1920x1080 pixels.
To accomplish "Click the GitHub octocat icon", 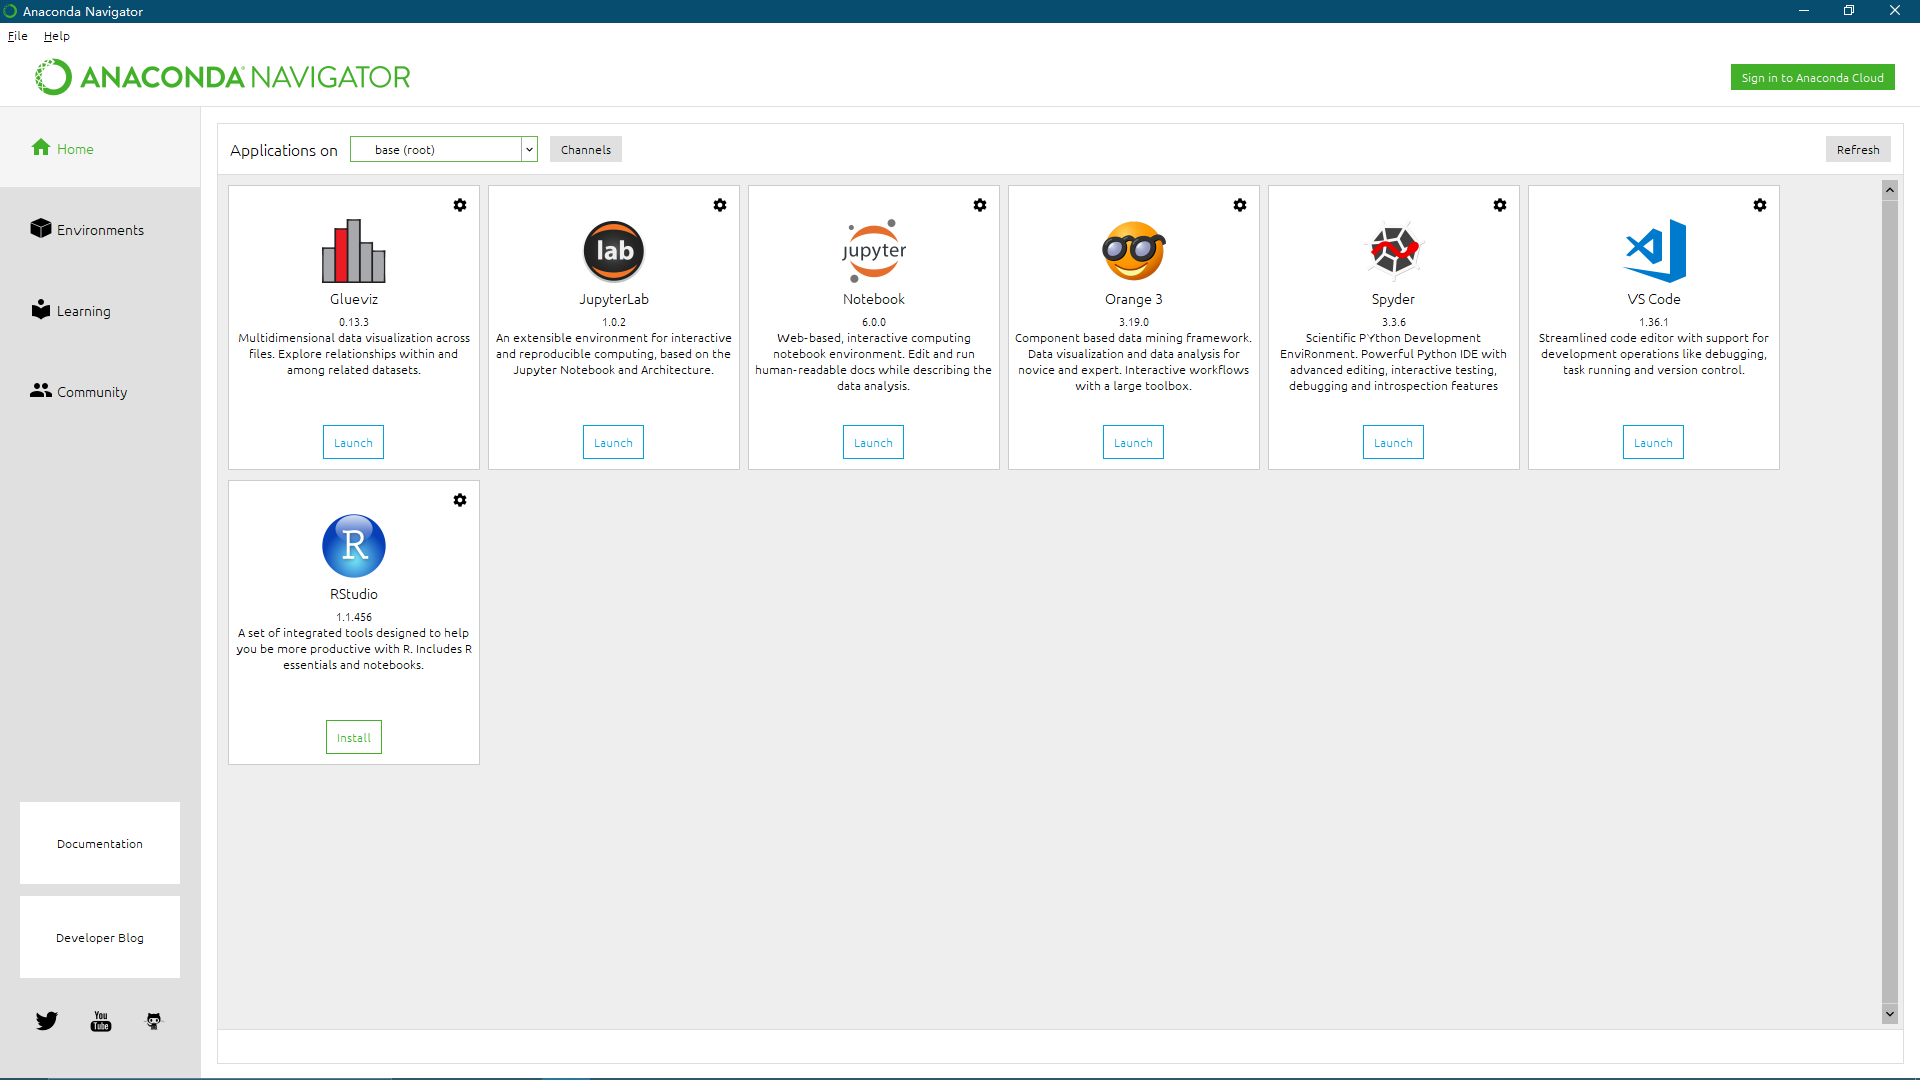I will [x=154, y=1021].
